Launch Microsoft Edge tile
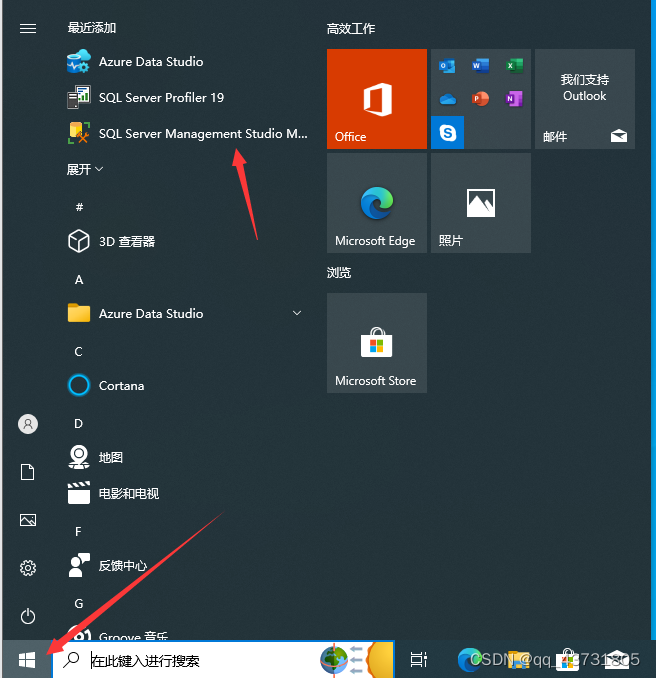Image resolution: width=656 pixels, height=678 pixels. pos(377,203)
